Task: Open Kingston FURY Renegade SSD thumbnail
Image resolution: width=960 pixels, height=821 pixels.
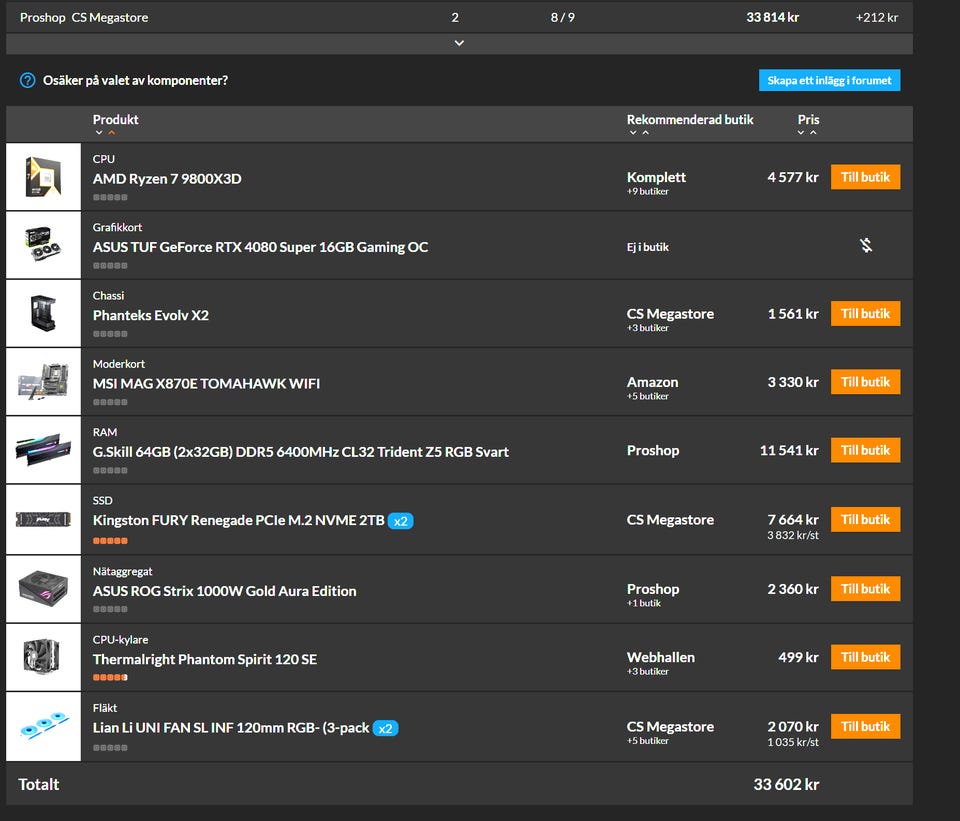Action: coord(43,520)
